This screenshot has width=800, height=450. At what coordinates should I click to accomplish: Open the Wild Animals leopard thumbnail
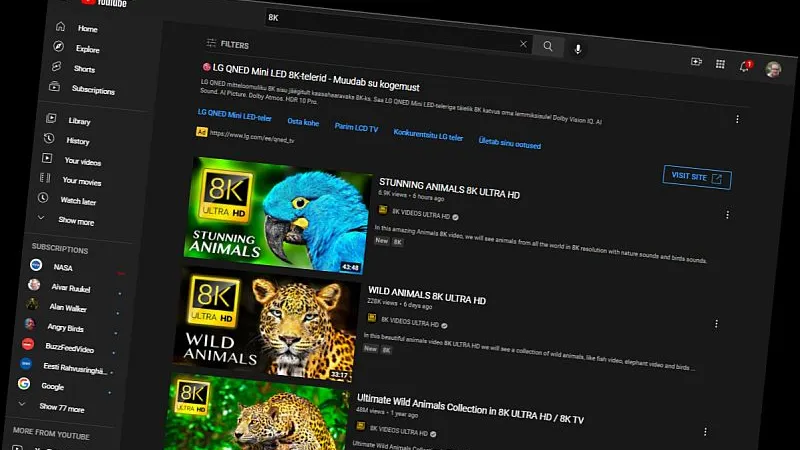[266, 325]
